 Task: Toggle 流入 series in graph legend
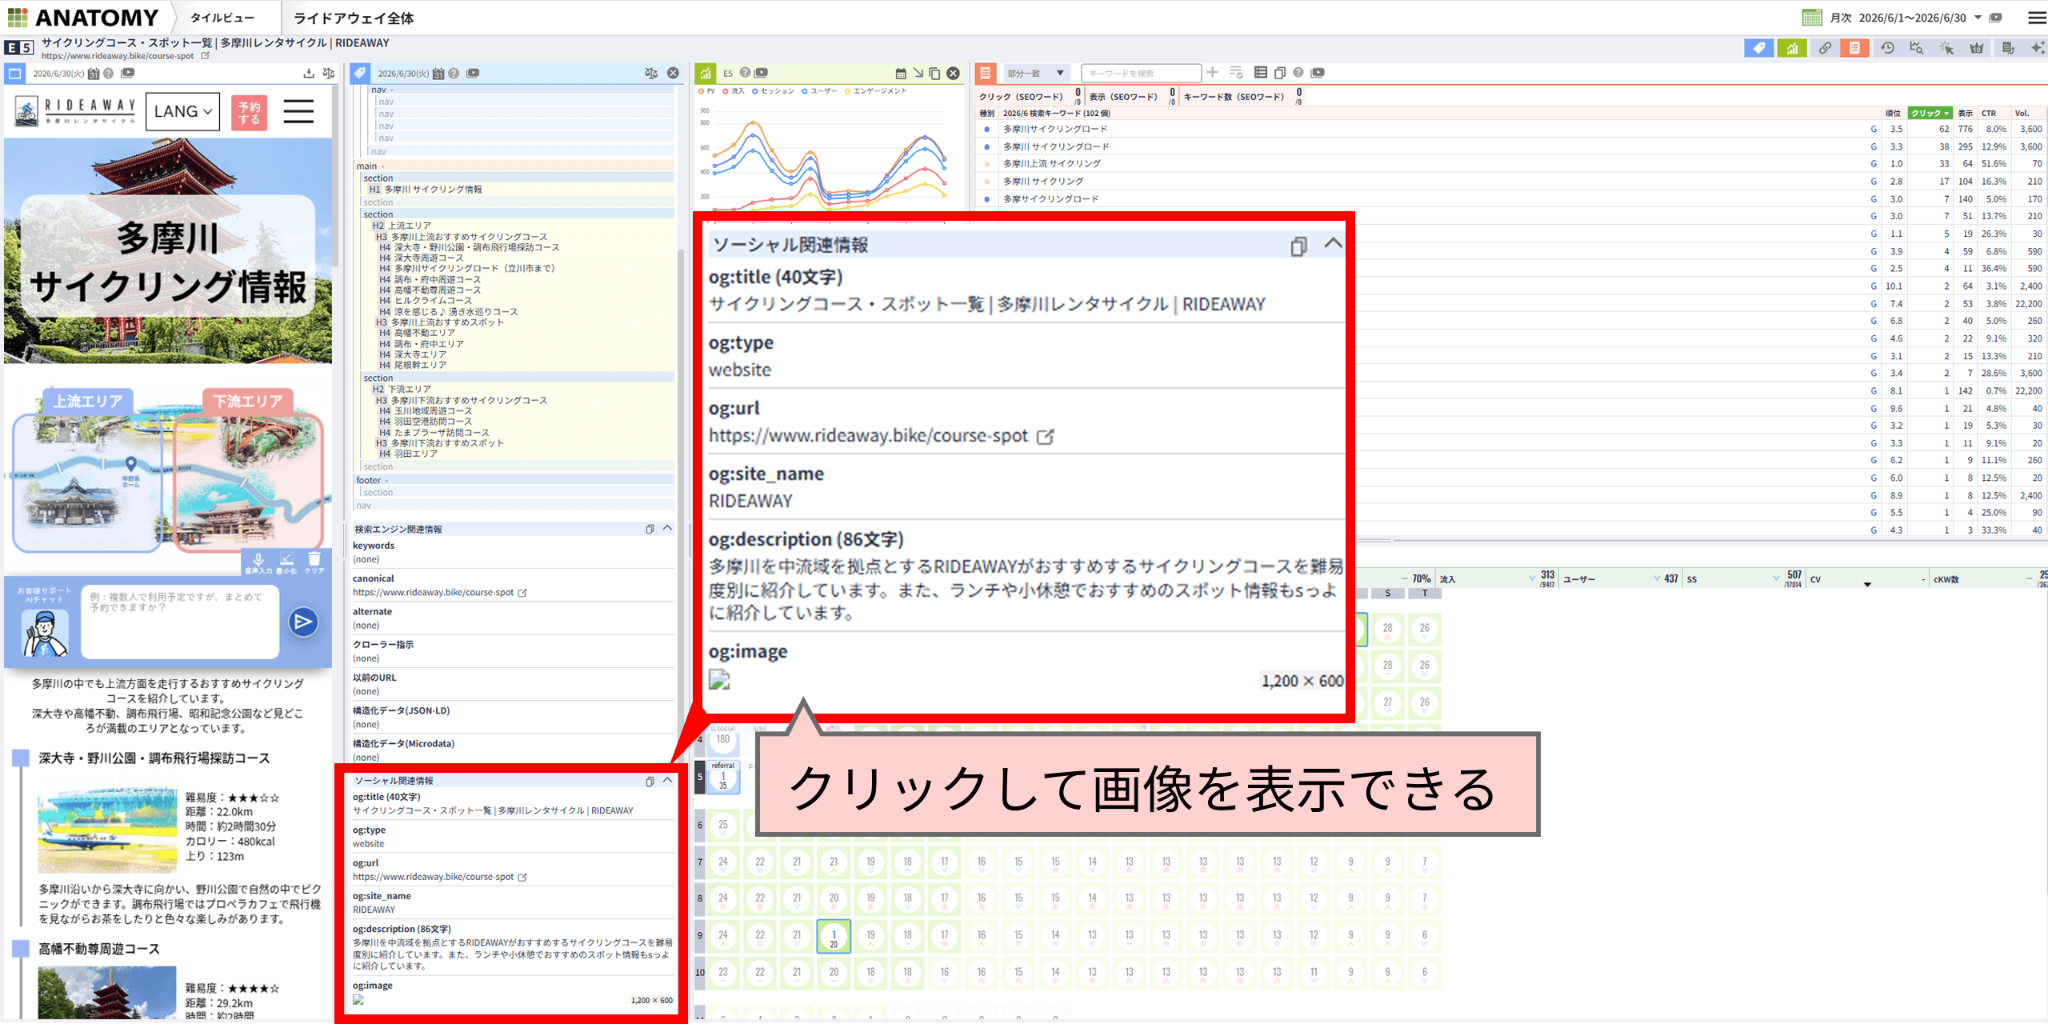click(734, 91)
